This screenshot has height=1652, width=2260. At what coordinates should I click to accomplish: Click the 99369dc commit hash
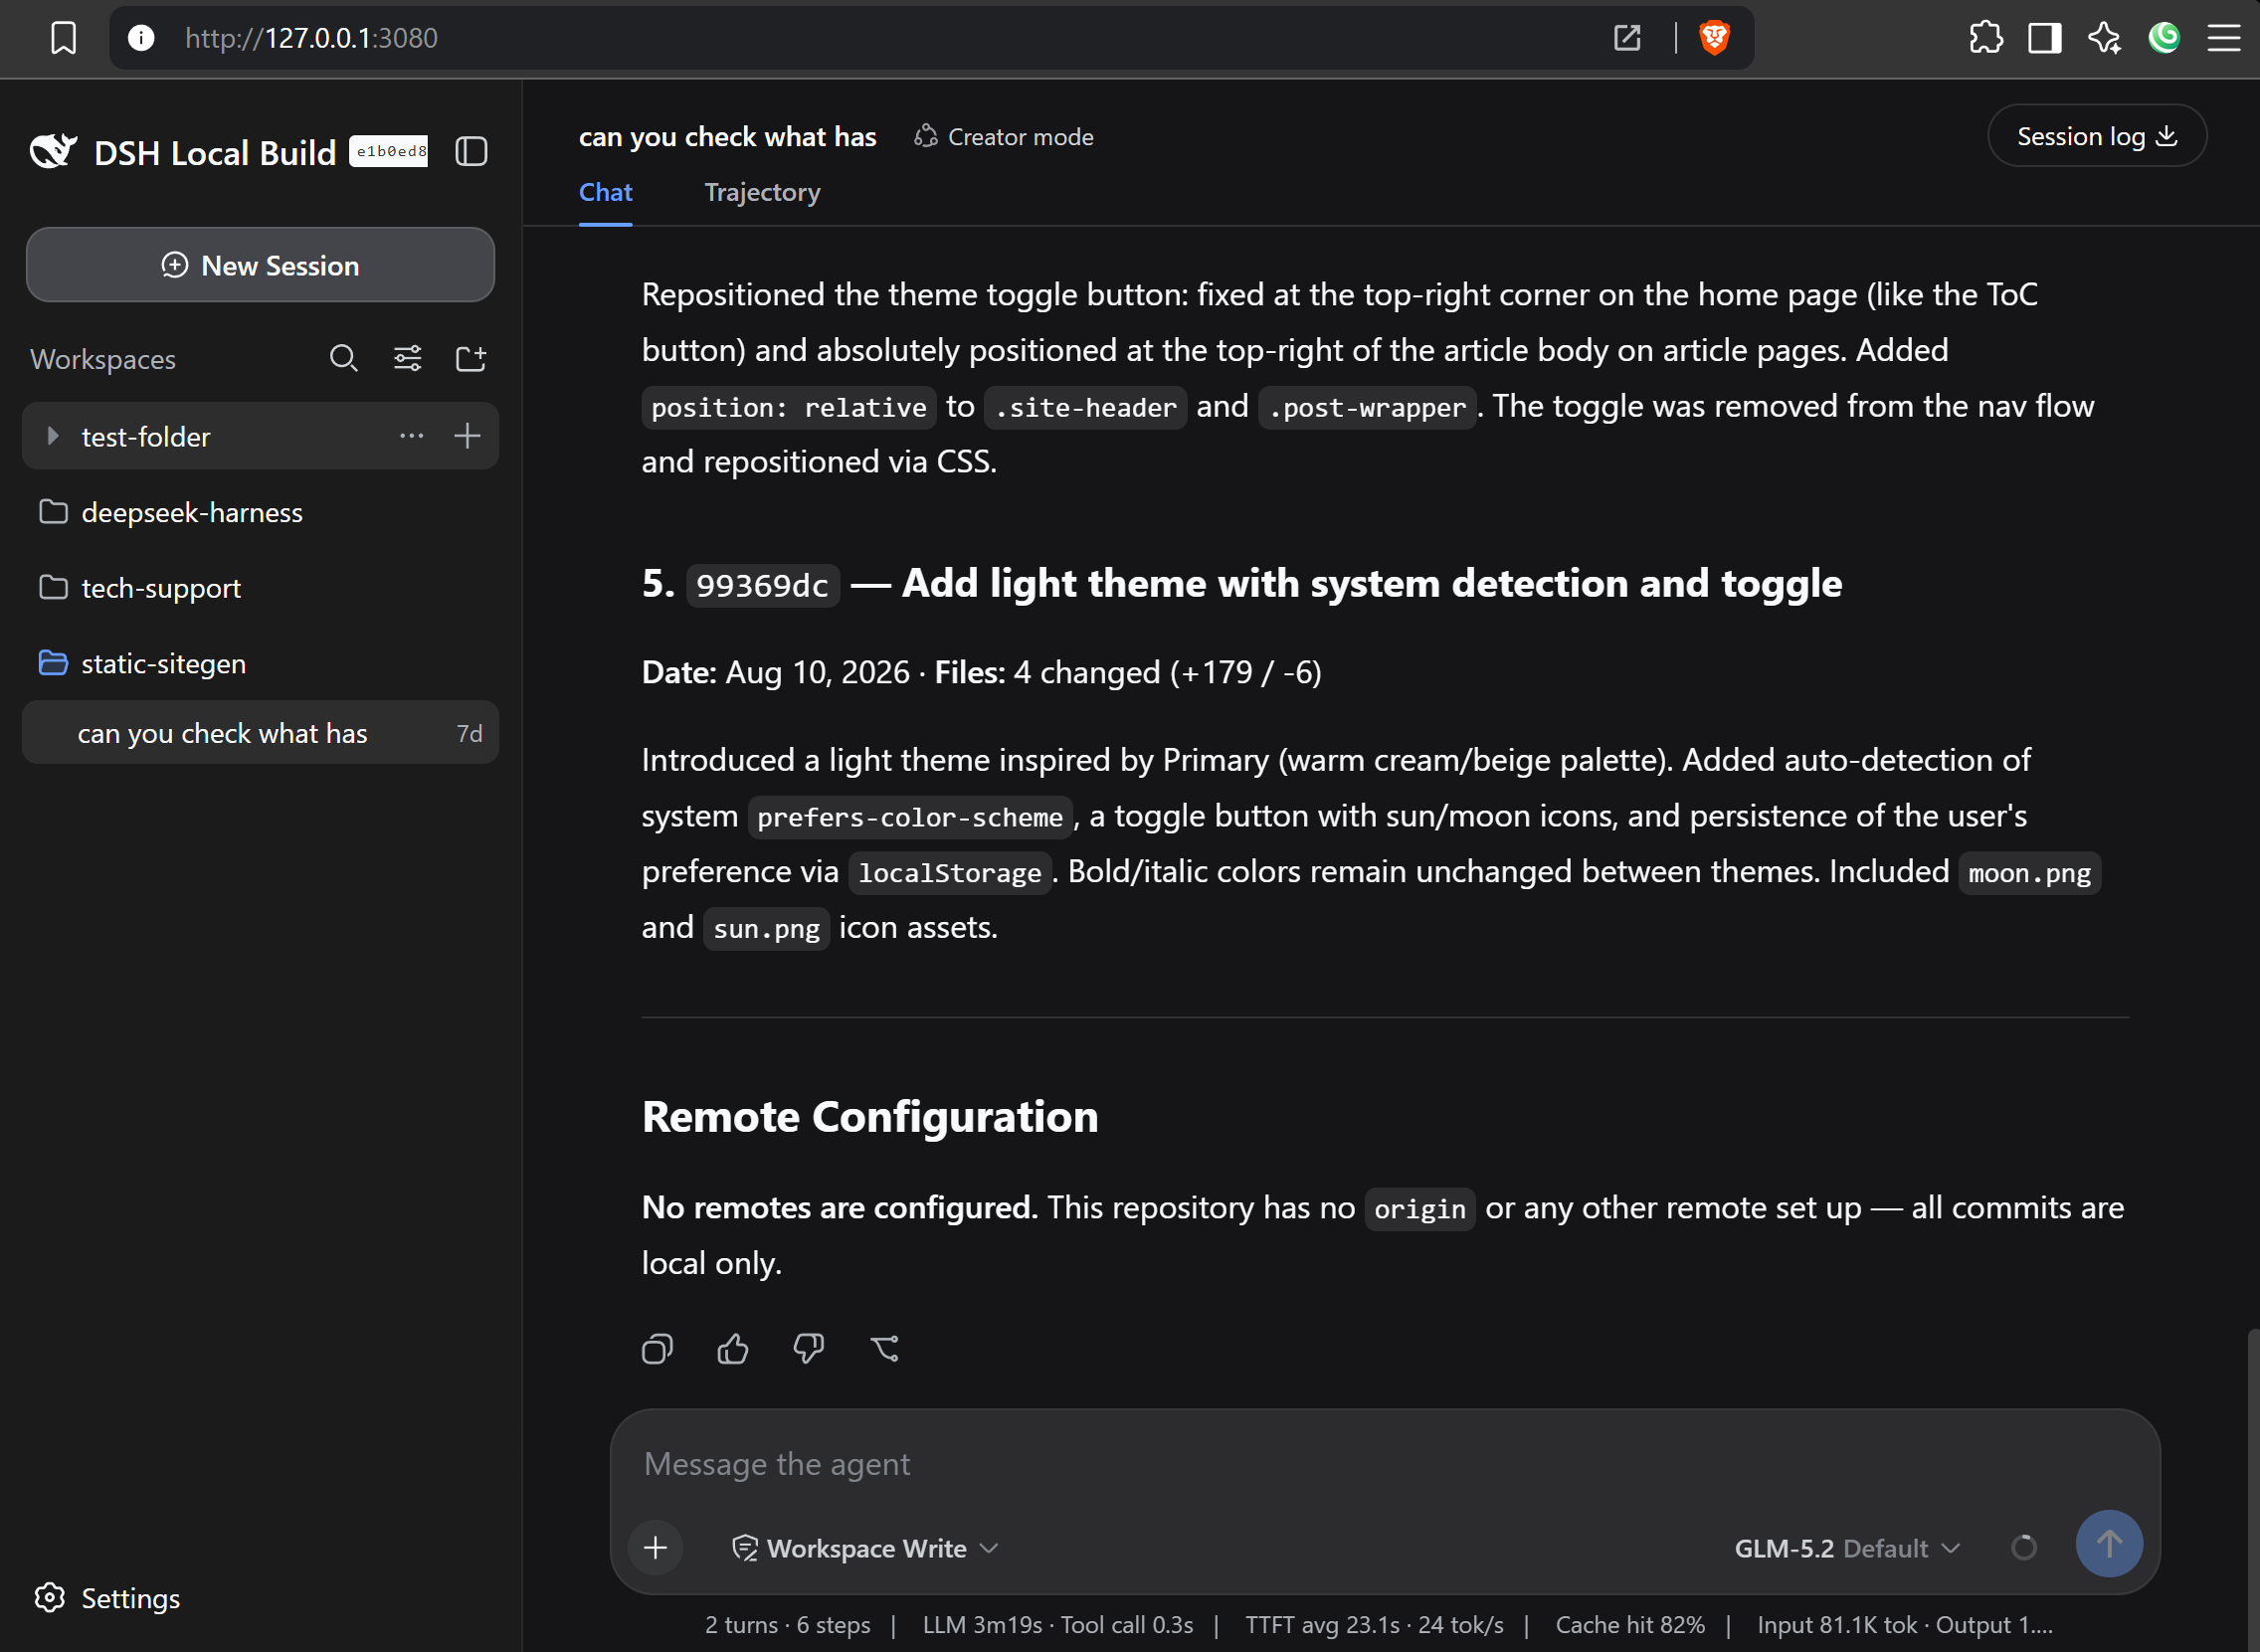click(762, 585)
